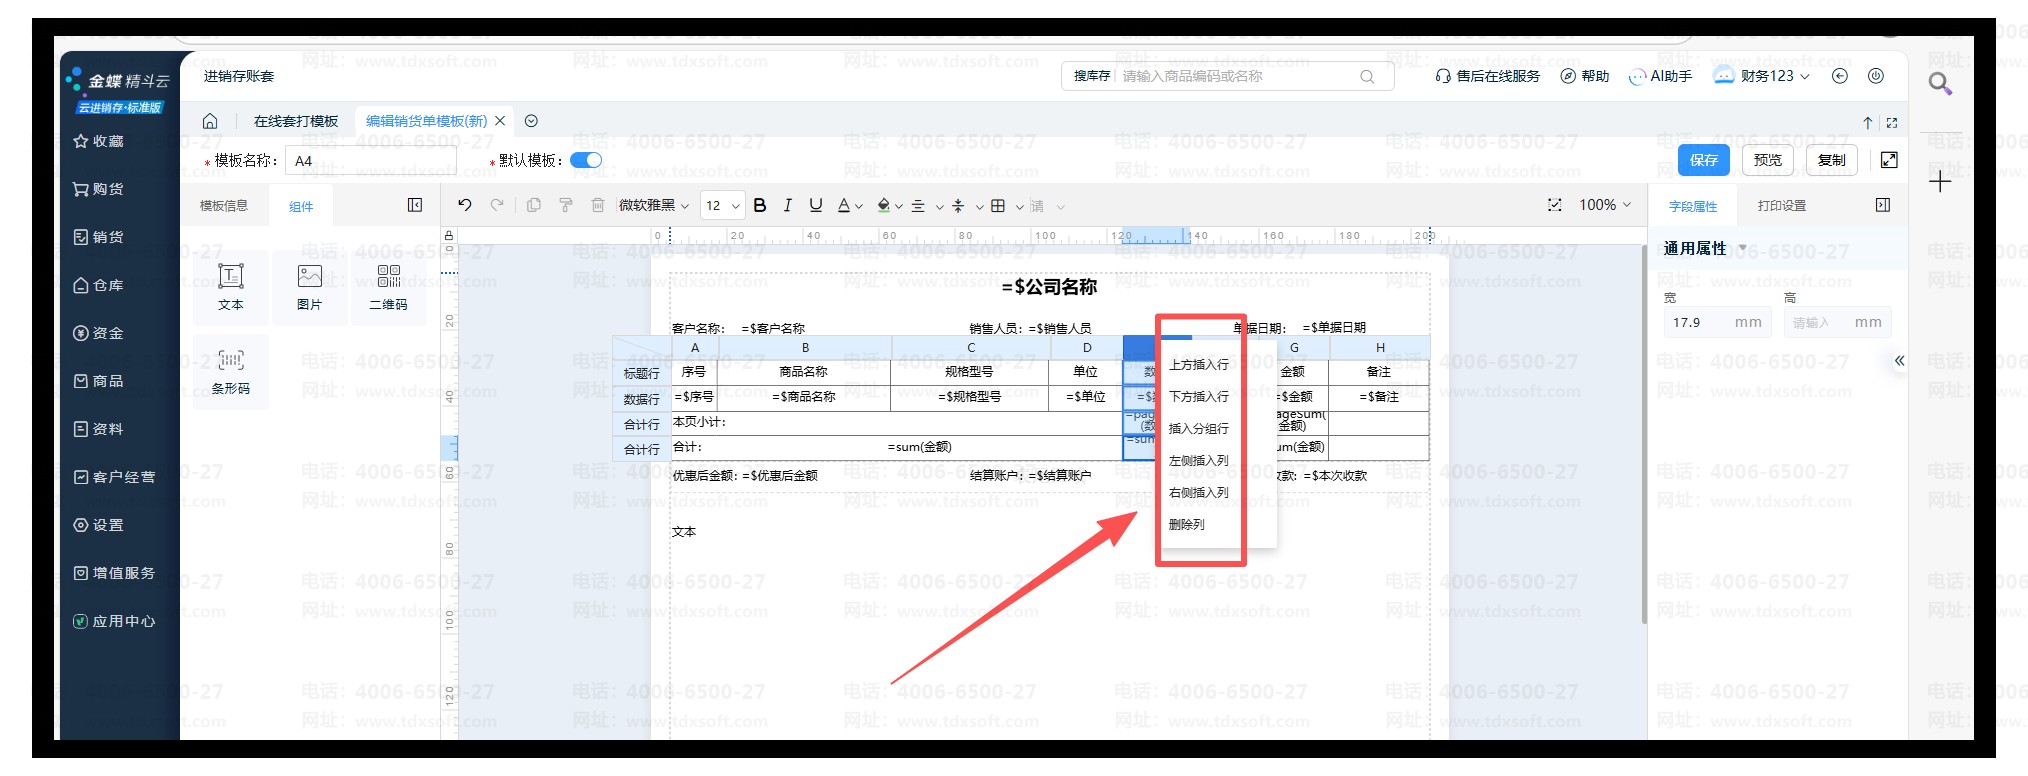Switch to the 打印设置 tab
2028x776 pixels.
(1781, 206)
